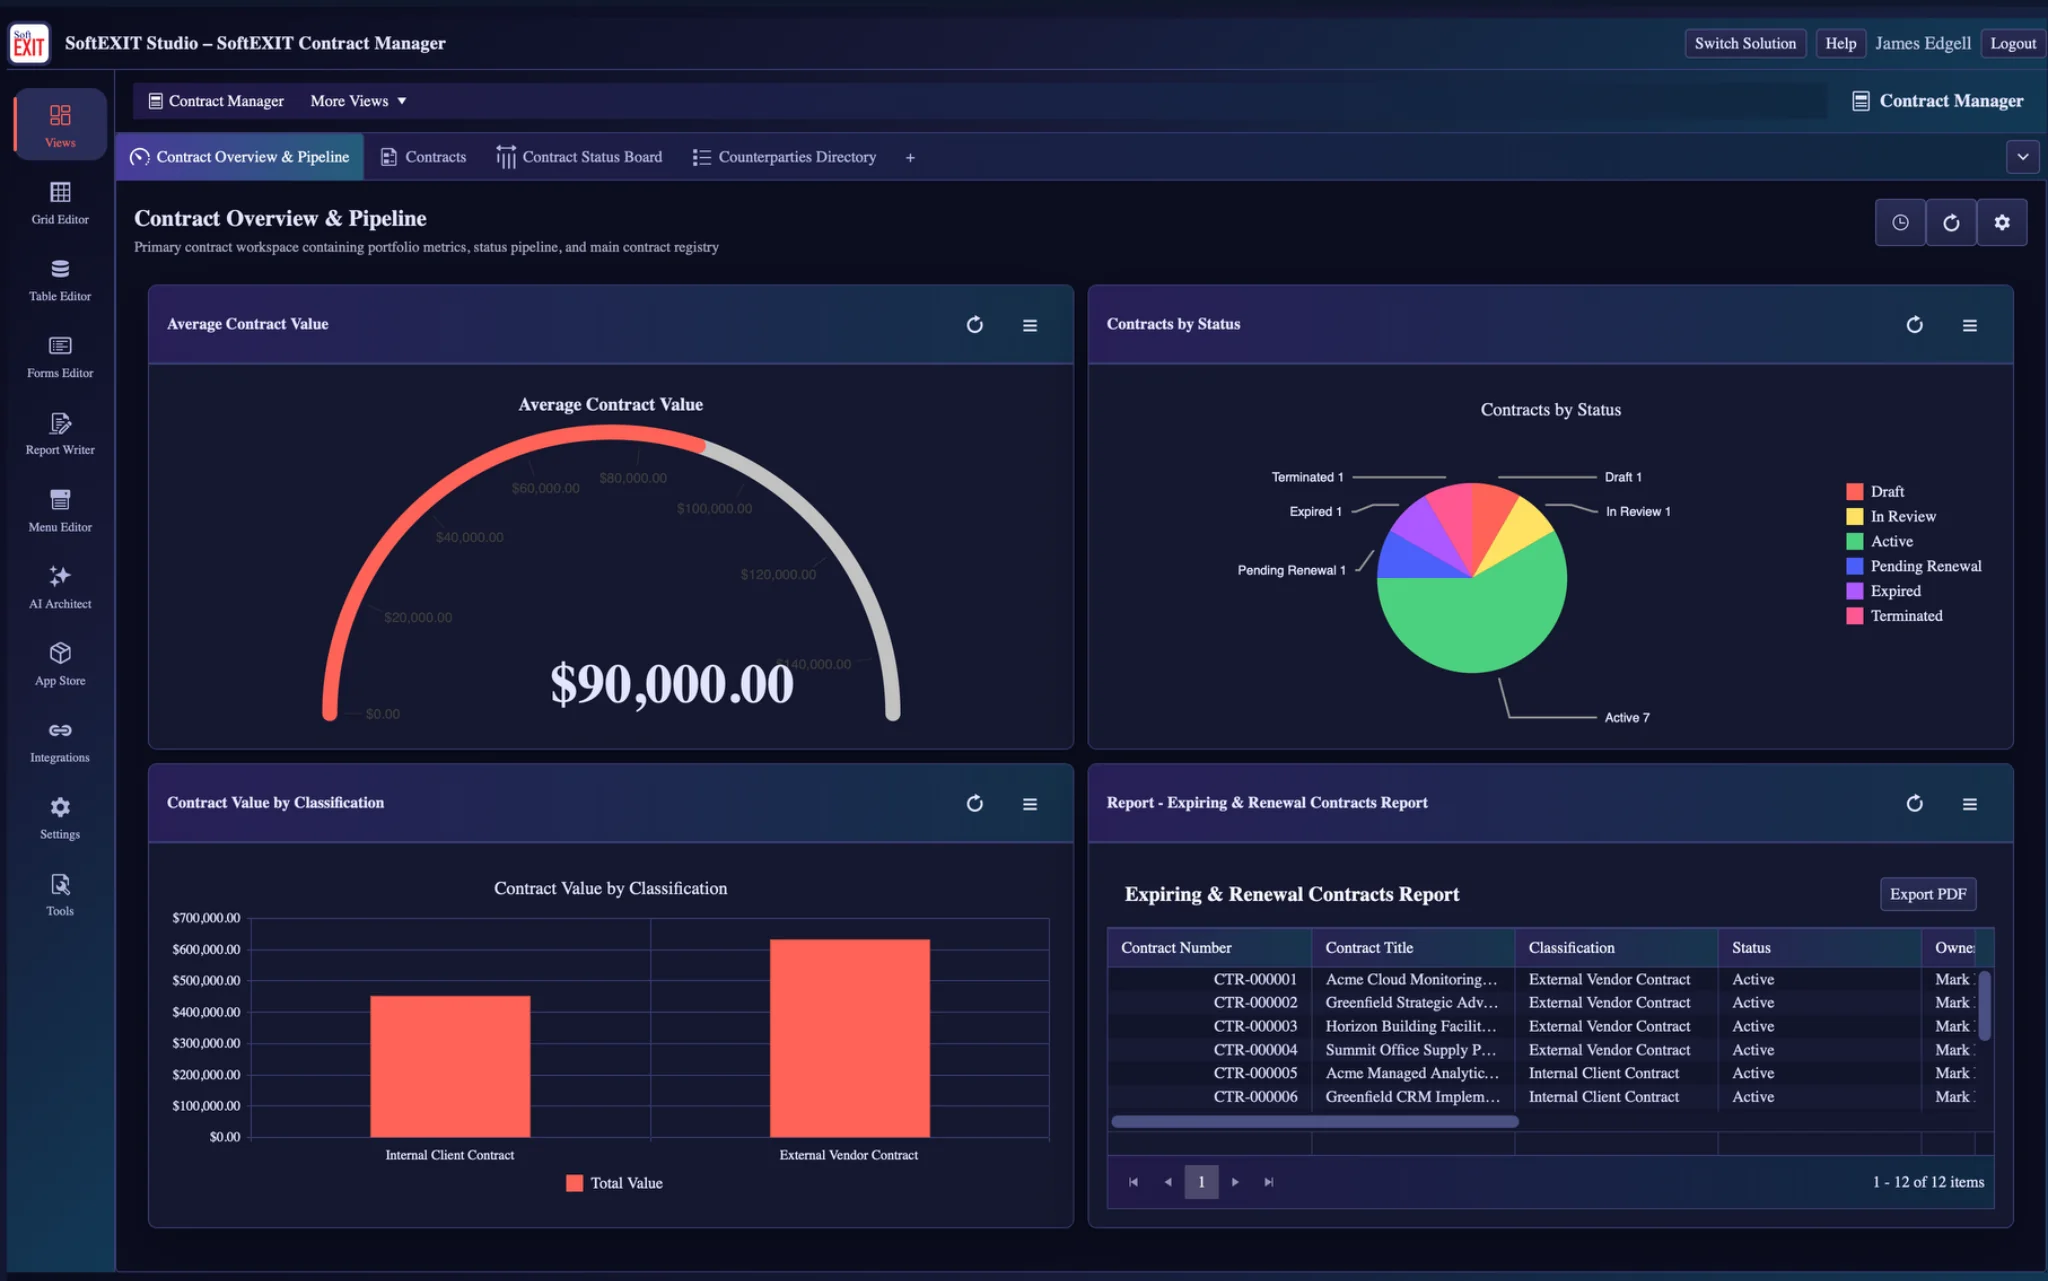This screenshot has width=2048, height=1281.
Task: Click the dashboard history clock button
Action: (1900, 222)
